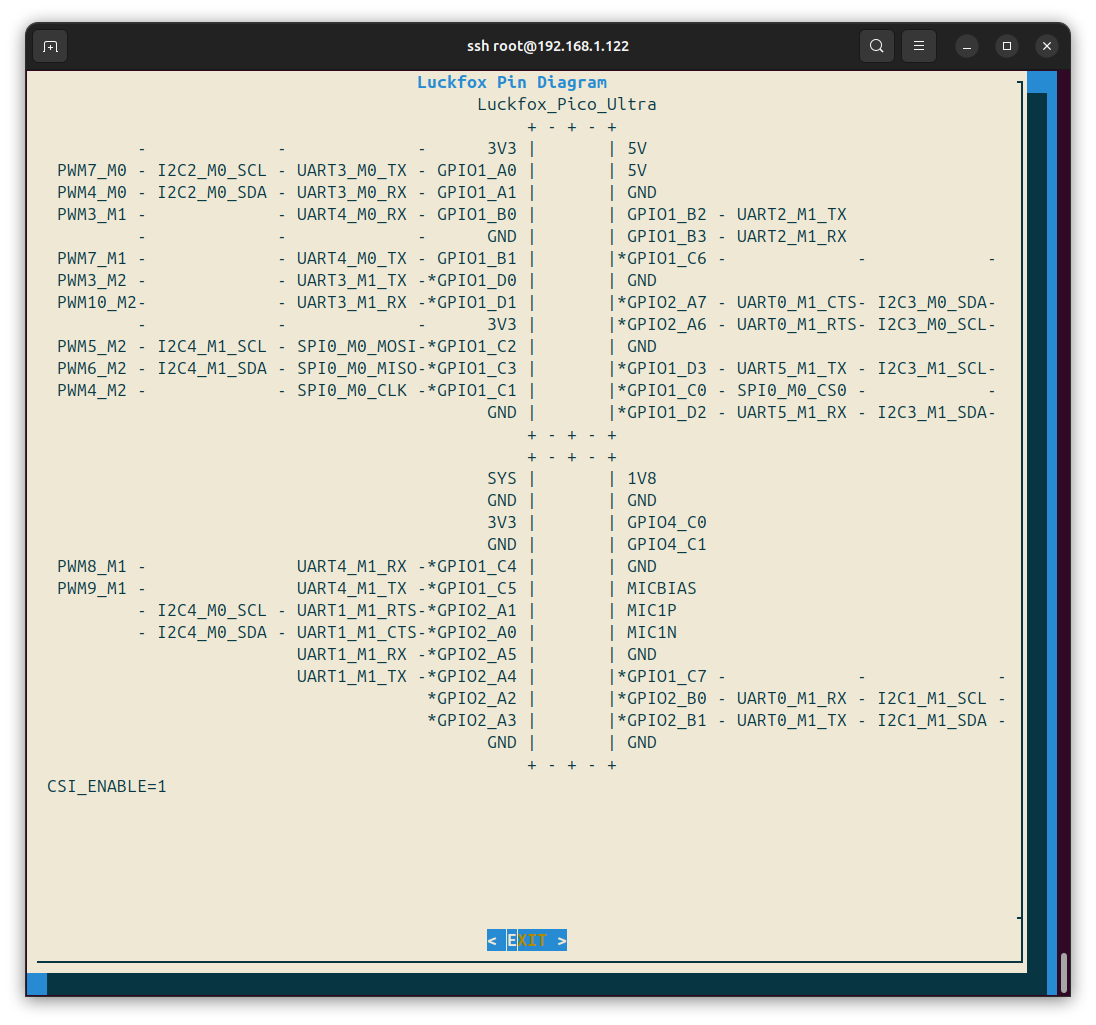The image size is (1096, 1025).
Task: Click the I2C1_M1_SCL label
Action: coord(932,698)
